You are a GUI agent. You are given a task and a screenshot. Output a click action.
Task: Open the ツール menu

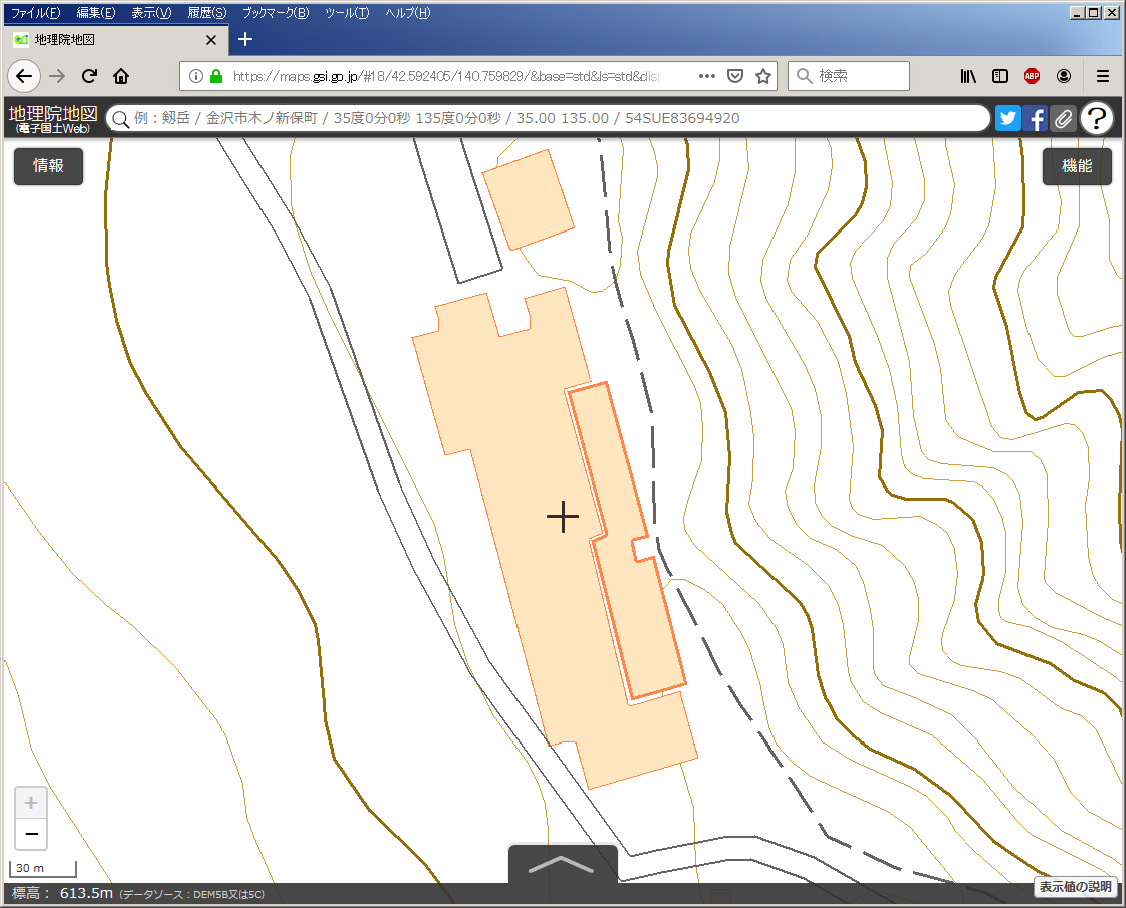(347, 13)
